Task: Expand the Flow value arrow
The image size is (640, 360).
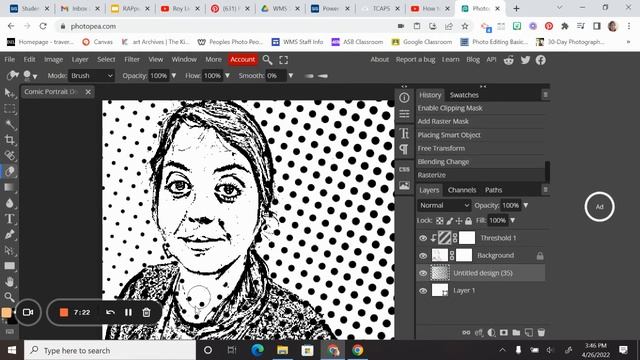Action: (227, 76)
